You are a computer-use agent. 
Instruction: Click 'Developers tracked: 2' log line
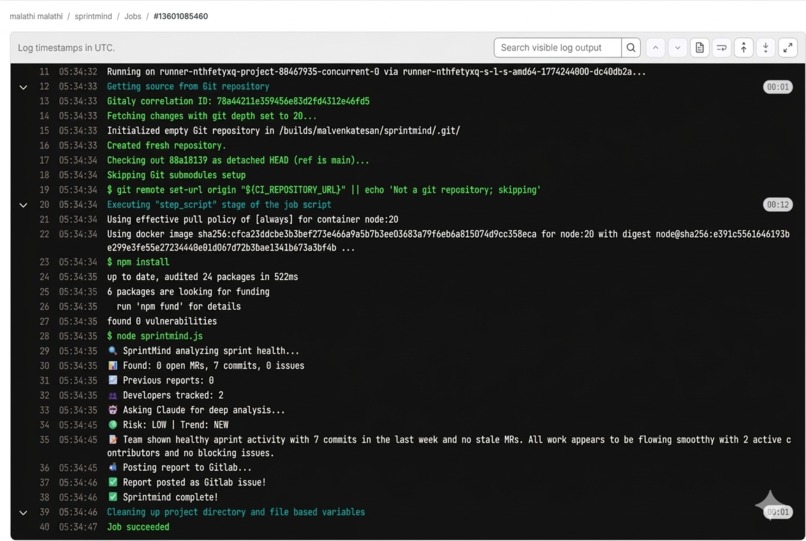(165, 395)
